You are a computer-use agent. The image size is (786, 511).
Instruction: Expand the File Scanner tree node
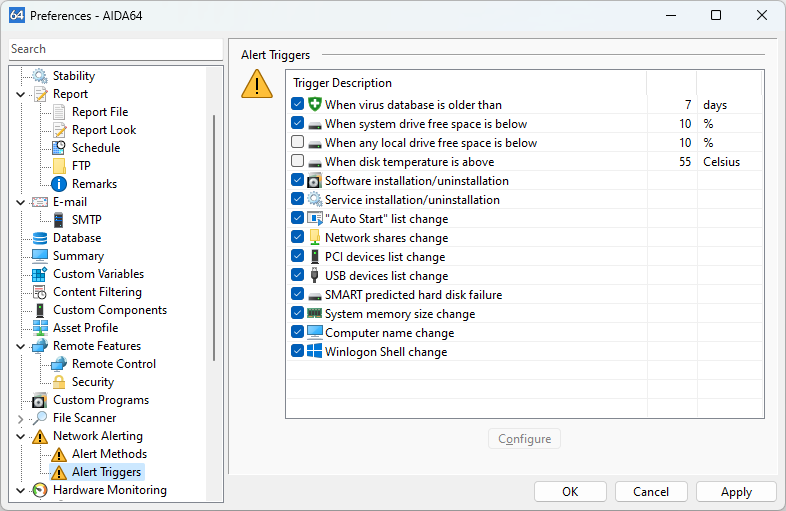tap(21, 418)
